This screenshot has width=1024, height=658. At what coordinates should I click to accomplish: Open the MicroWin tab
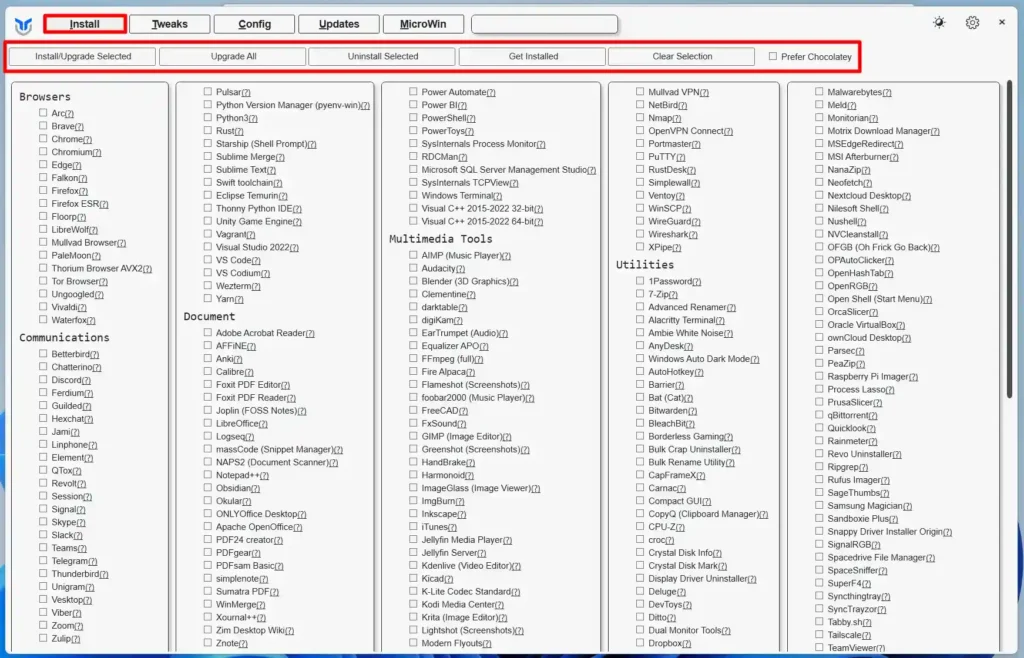pos(423,24)
